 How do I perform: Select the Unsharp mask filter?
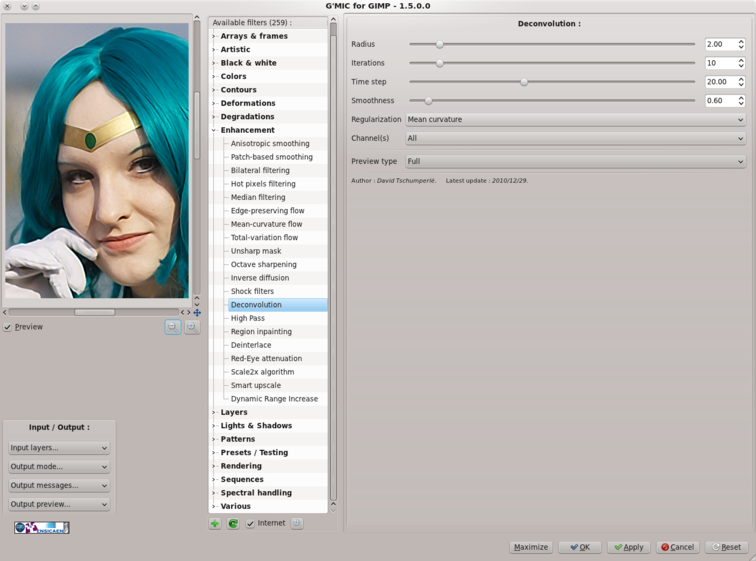(x=256, y=251)
